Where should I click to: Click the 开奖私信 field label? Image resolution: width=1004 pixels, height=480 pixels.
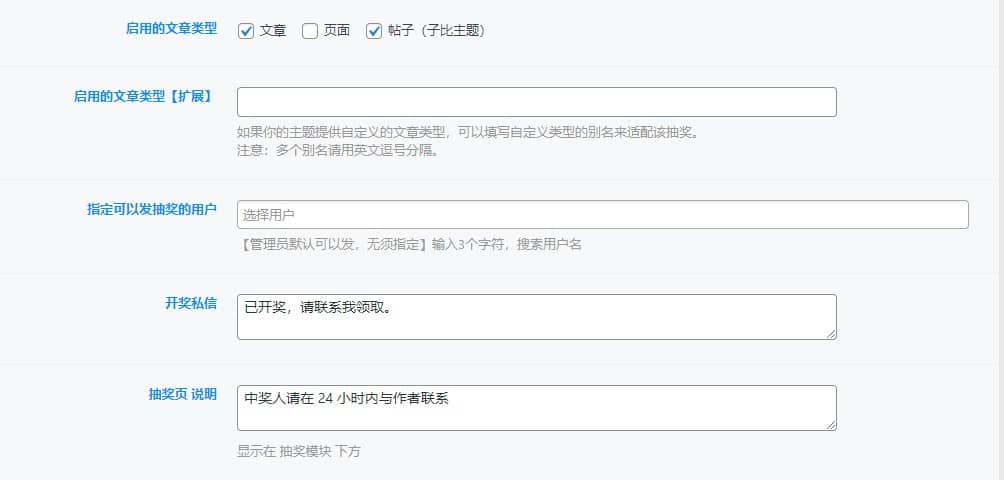191,303
